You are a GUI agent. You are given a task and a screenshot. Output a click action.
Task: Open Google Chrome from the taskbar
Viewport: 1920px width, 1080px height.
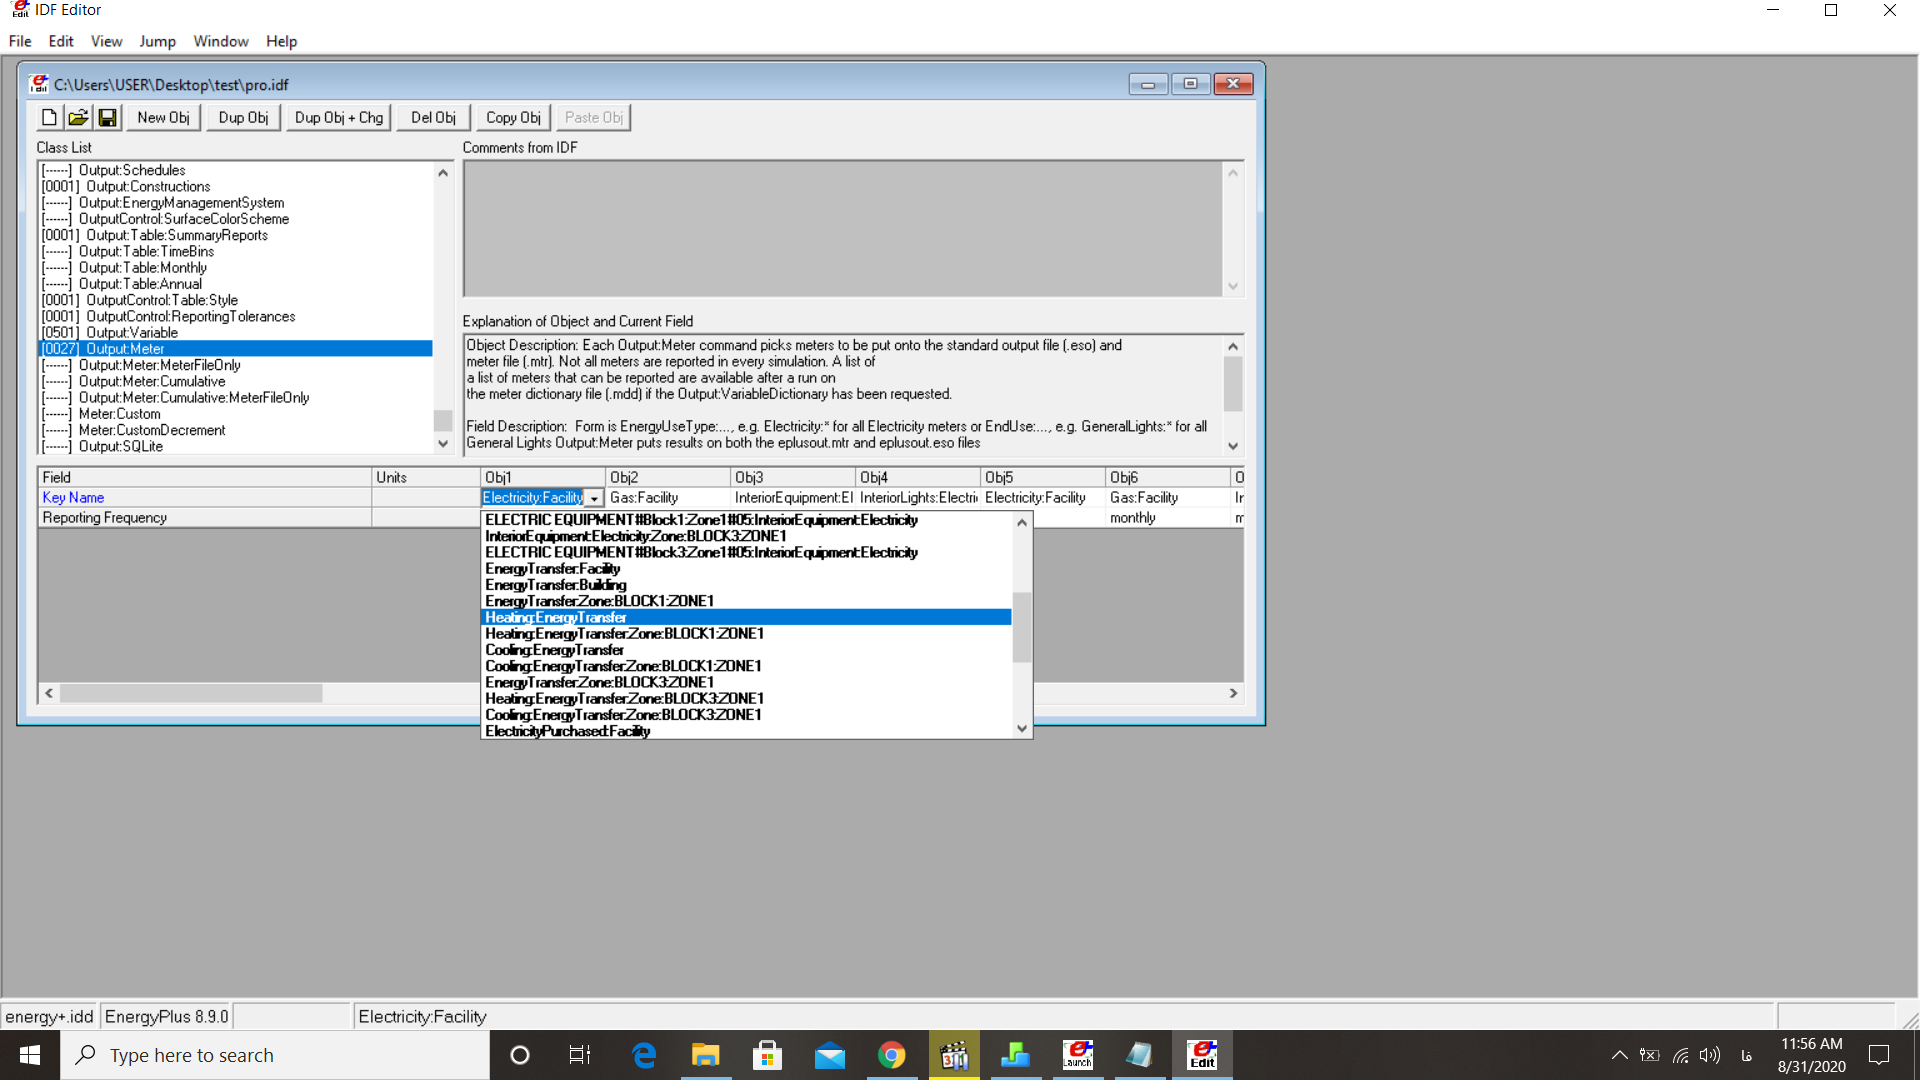891,1055
